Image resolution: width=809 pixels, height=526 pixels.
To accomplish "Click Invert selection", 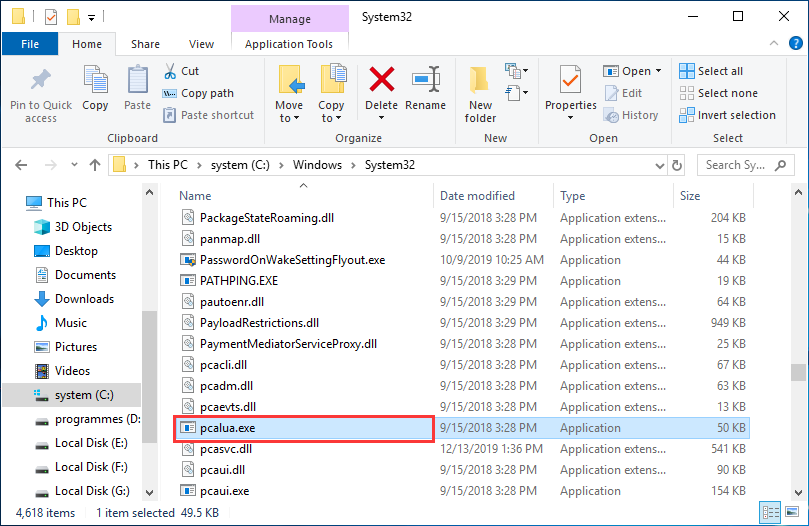I will coord(727,115).
